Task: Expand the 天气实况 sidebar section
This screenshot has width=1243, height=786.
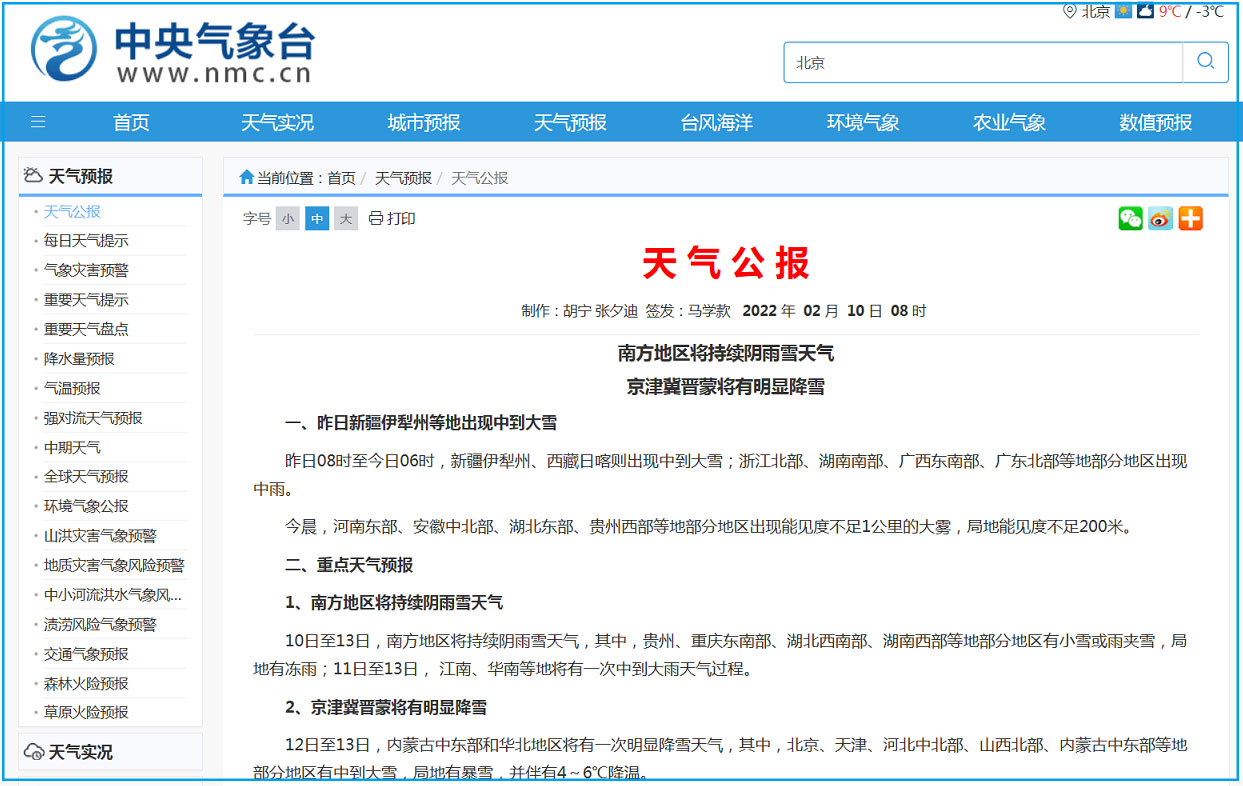Action: (x=80, y=752)
